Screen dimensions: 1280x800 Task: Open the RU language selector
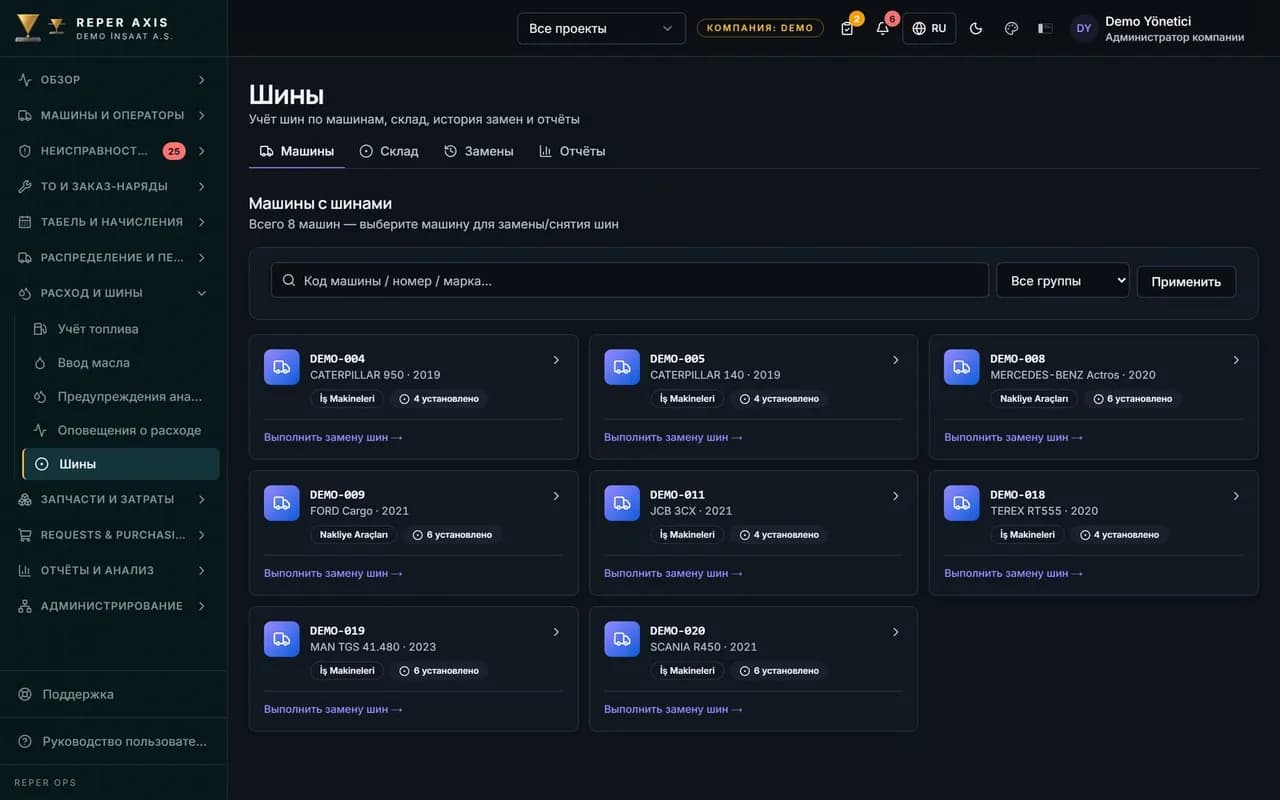pyautogui.click(x=929, y=28)
